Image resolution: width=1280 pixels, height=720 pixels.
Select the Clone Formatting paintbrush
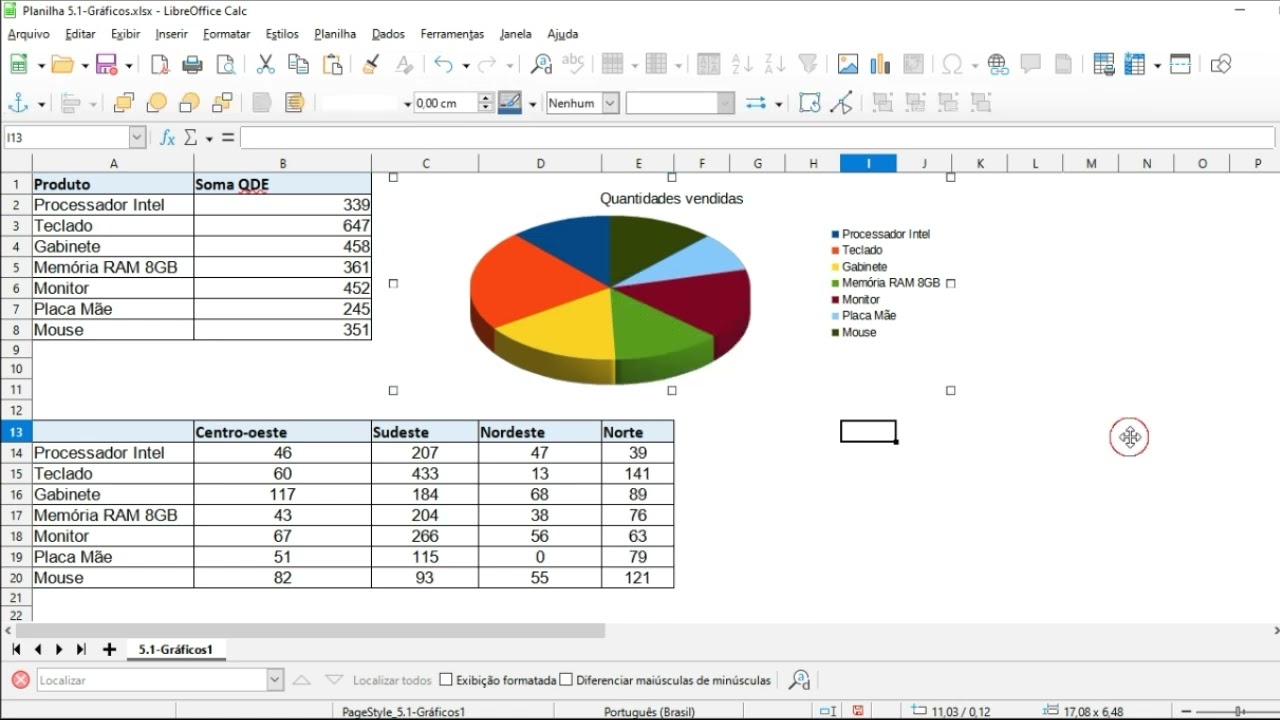pos(371,64)
